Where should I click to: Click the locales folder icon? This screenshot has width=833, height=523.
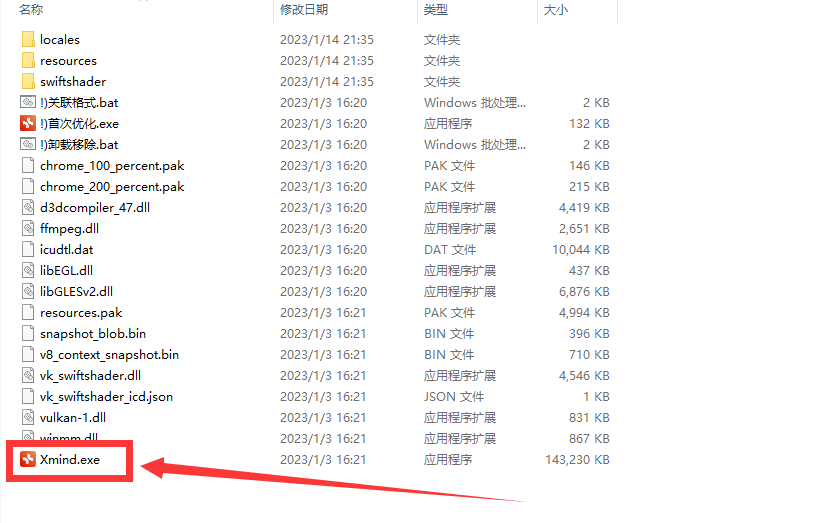click(28, 40)
